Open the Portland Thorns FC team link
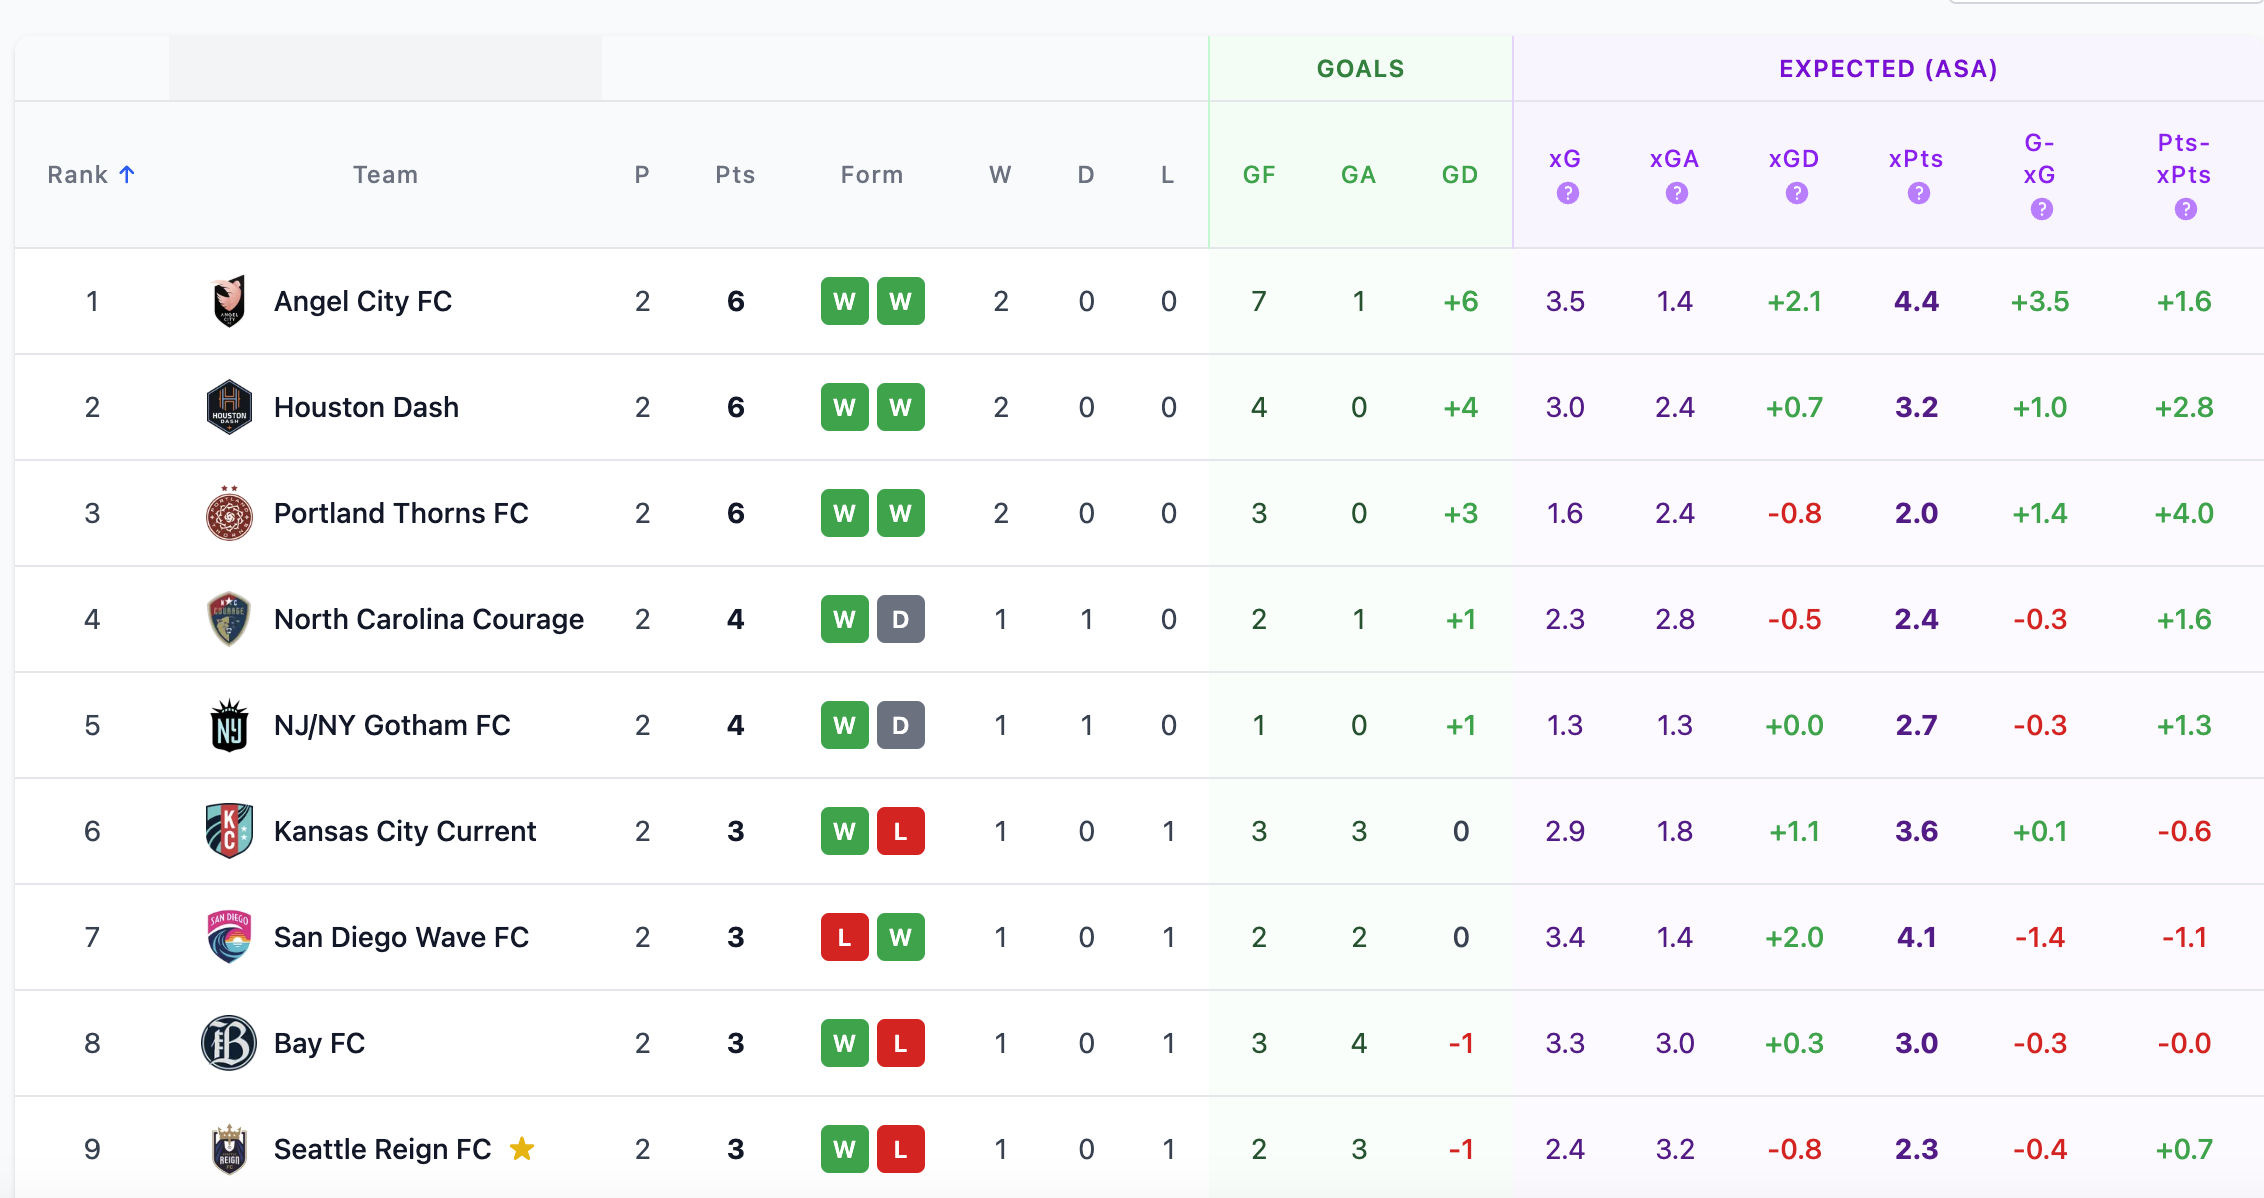The width and height of the screenshot is (2264, 1198). (400, 513)
